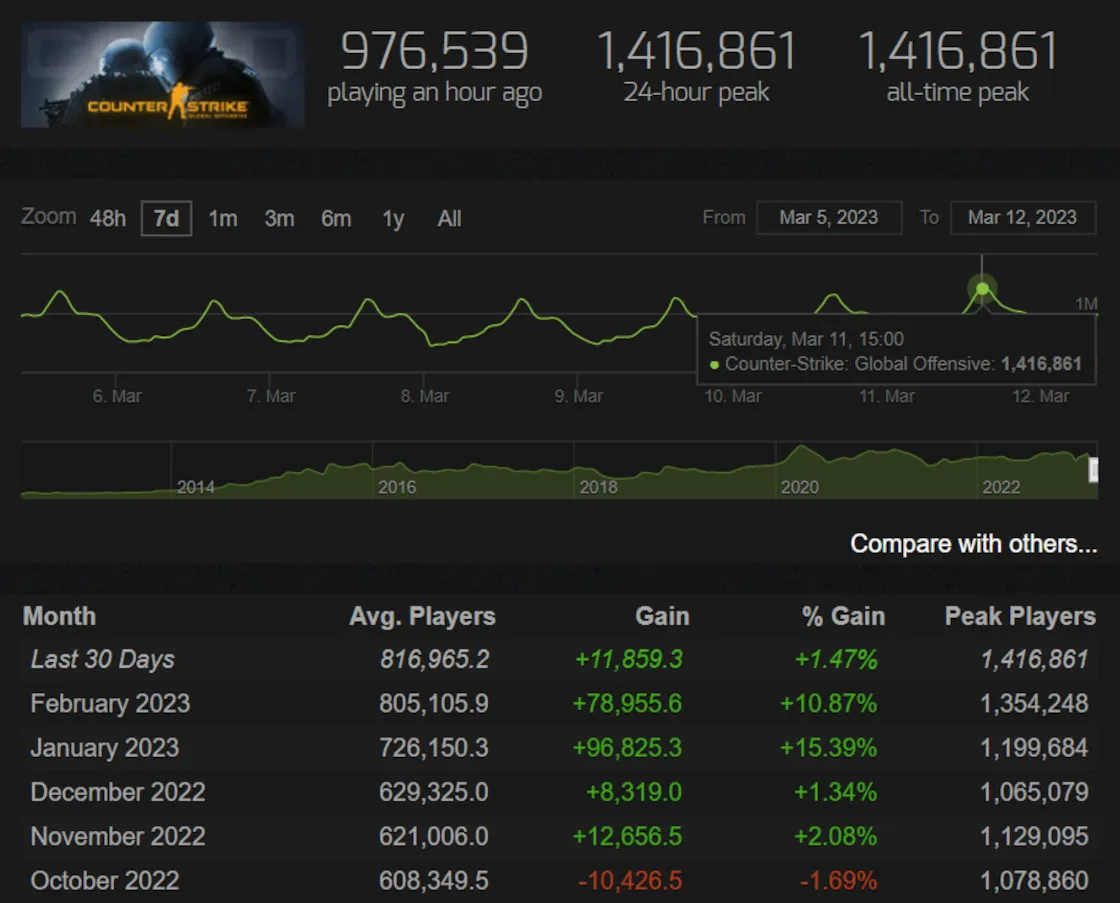Click the highlighted peak point on chart

tap(982, 289)
